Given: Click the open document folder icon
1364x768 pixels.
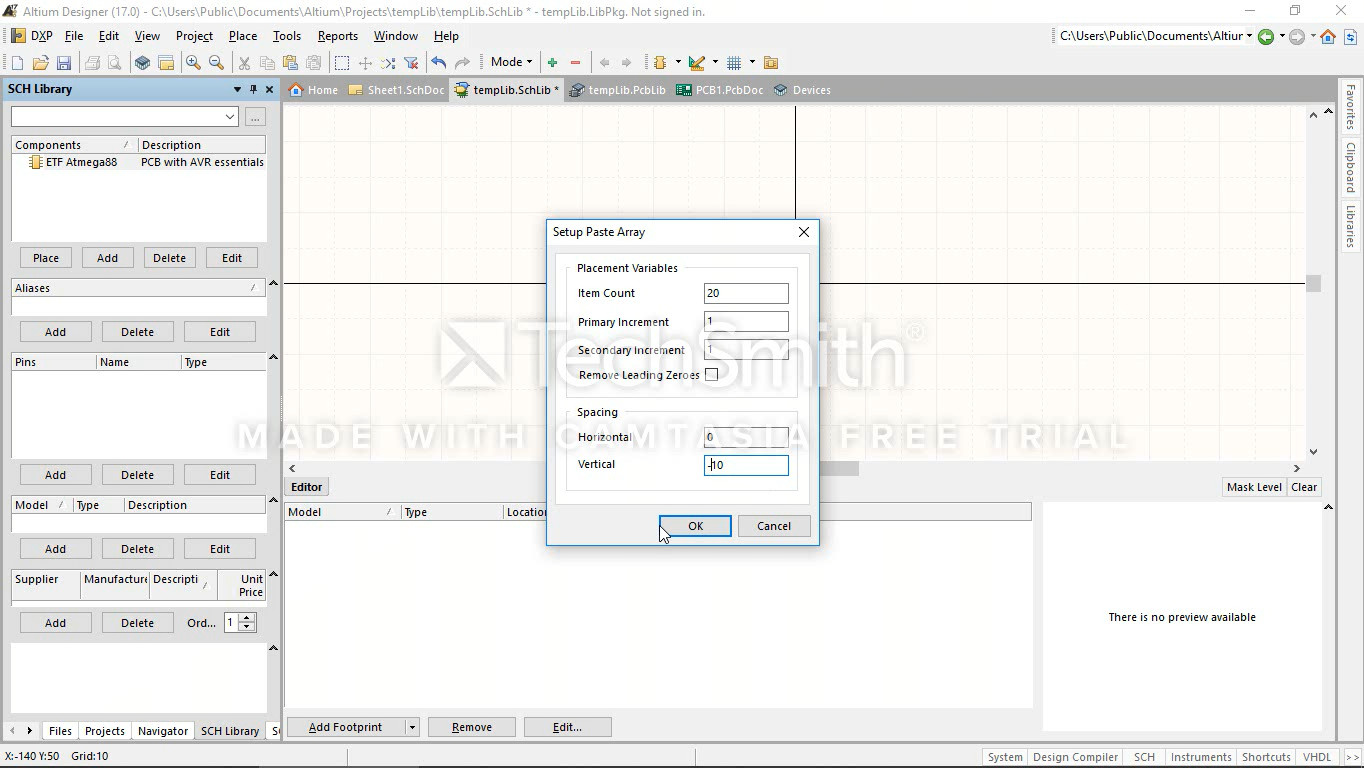Looking at the screenshot, I should pos(40,63).
